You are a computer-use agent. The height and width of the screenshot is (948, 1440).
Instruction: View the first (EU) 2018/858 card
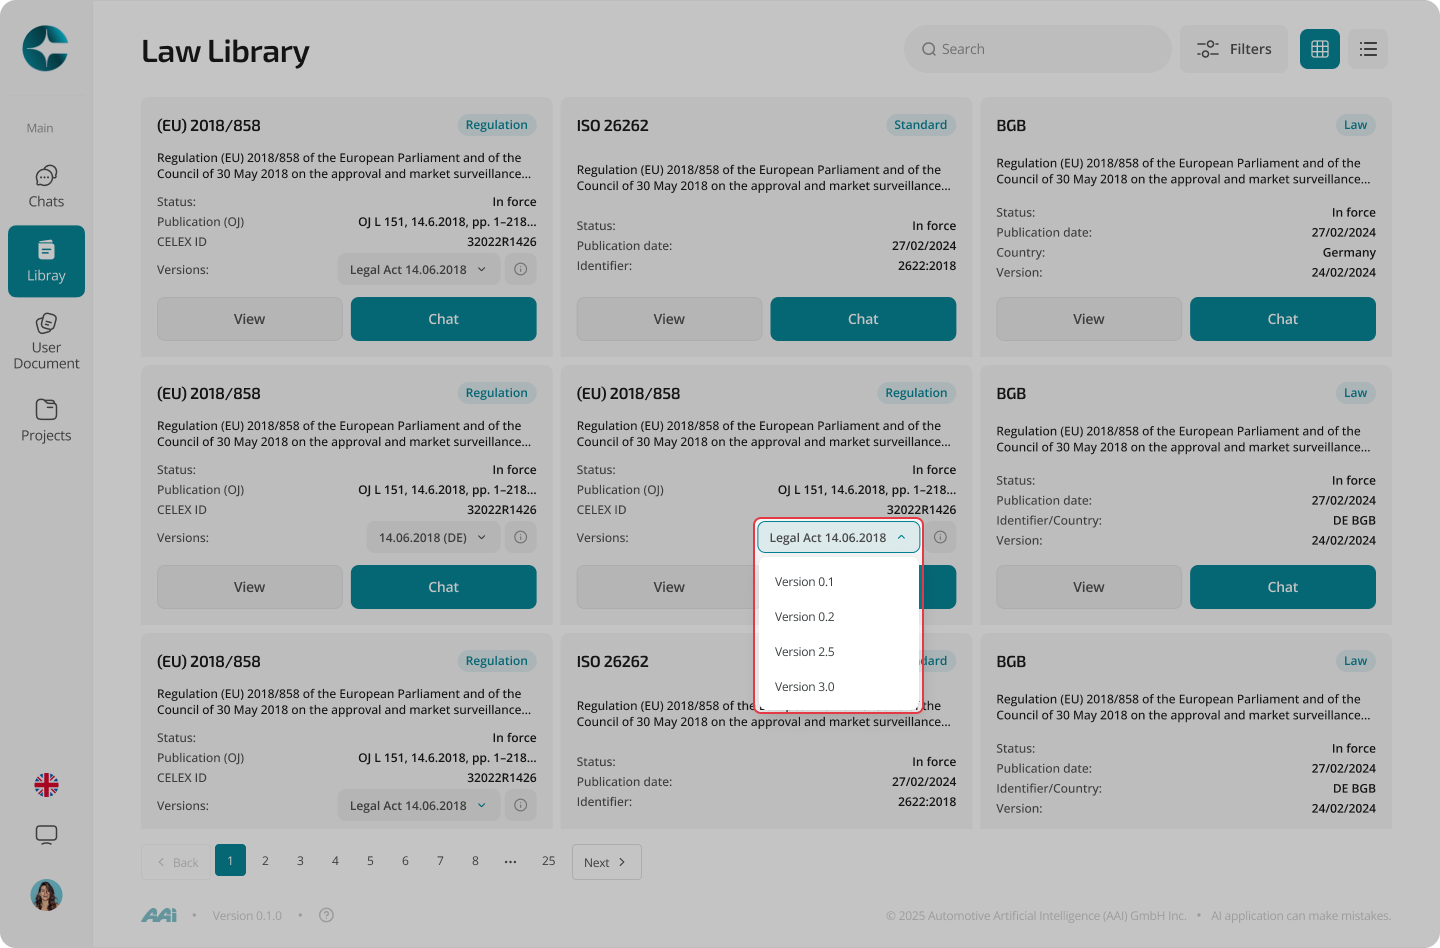coord(250,319)
